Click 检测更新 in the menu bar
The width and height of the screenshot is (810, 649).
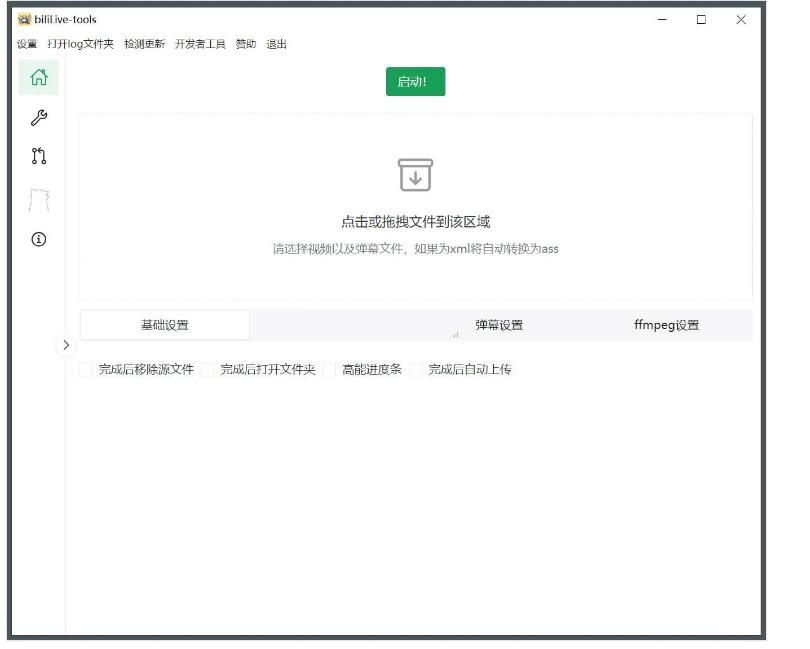pos(144,44)
